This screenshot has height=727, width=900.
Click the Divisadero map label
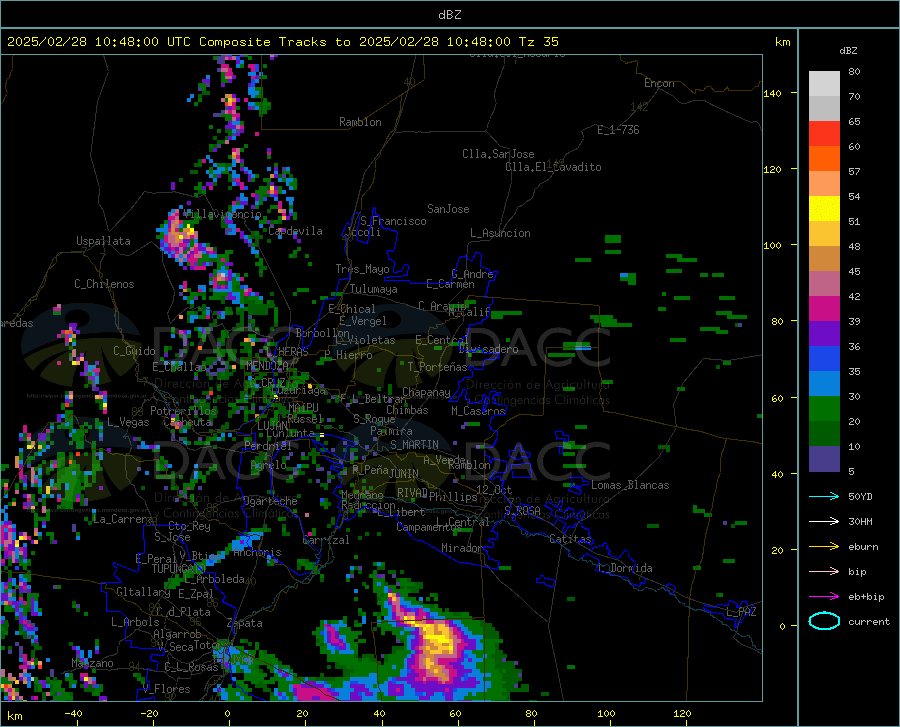coord(488,349)
